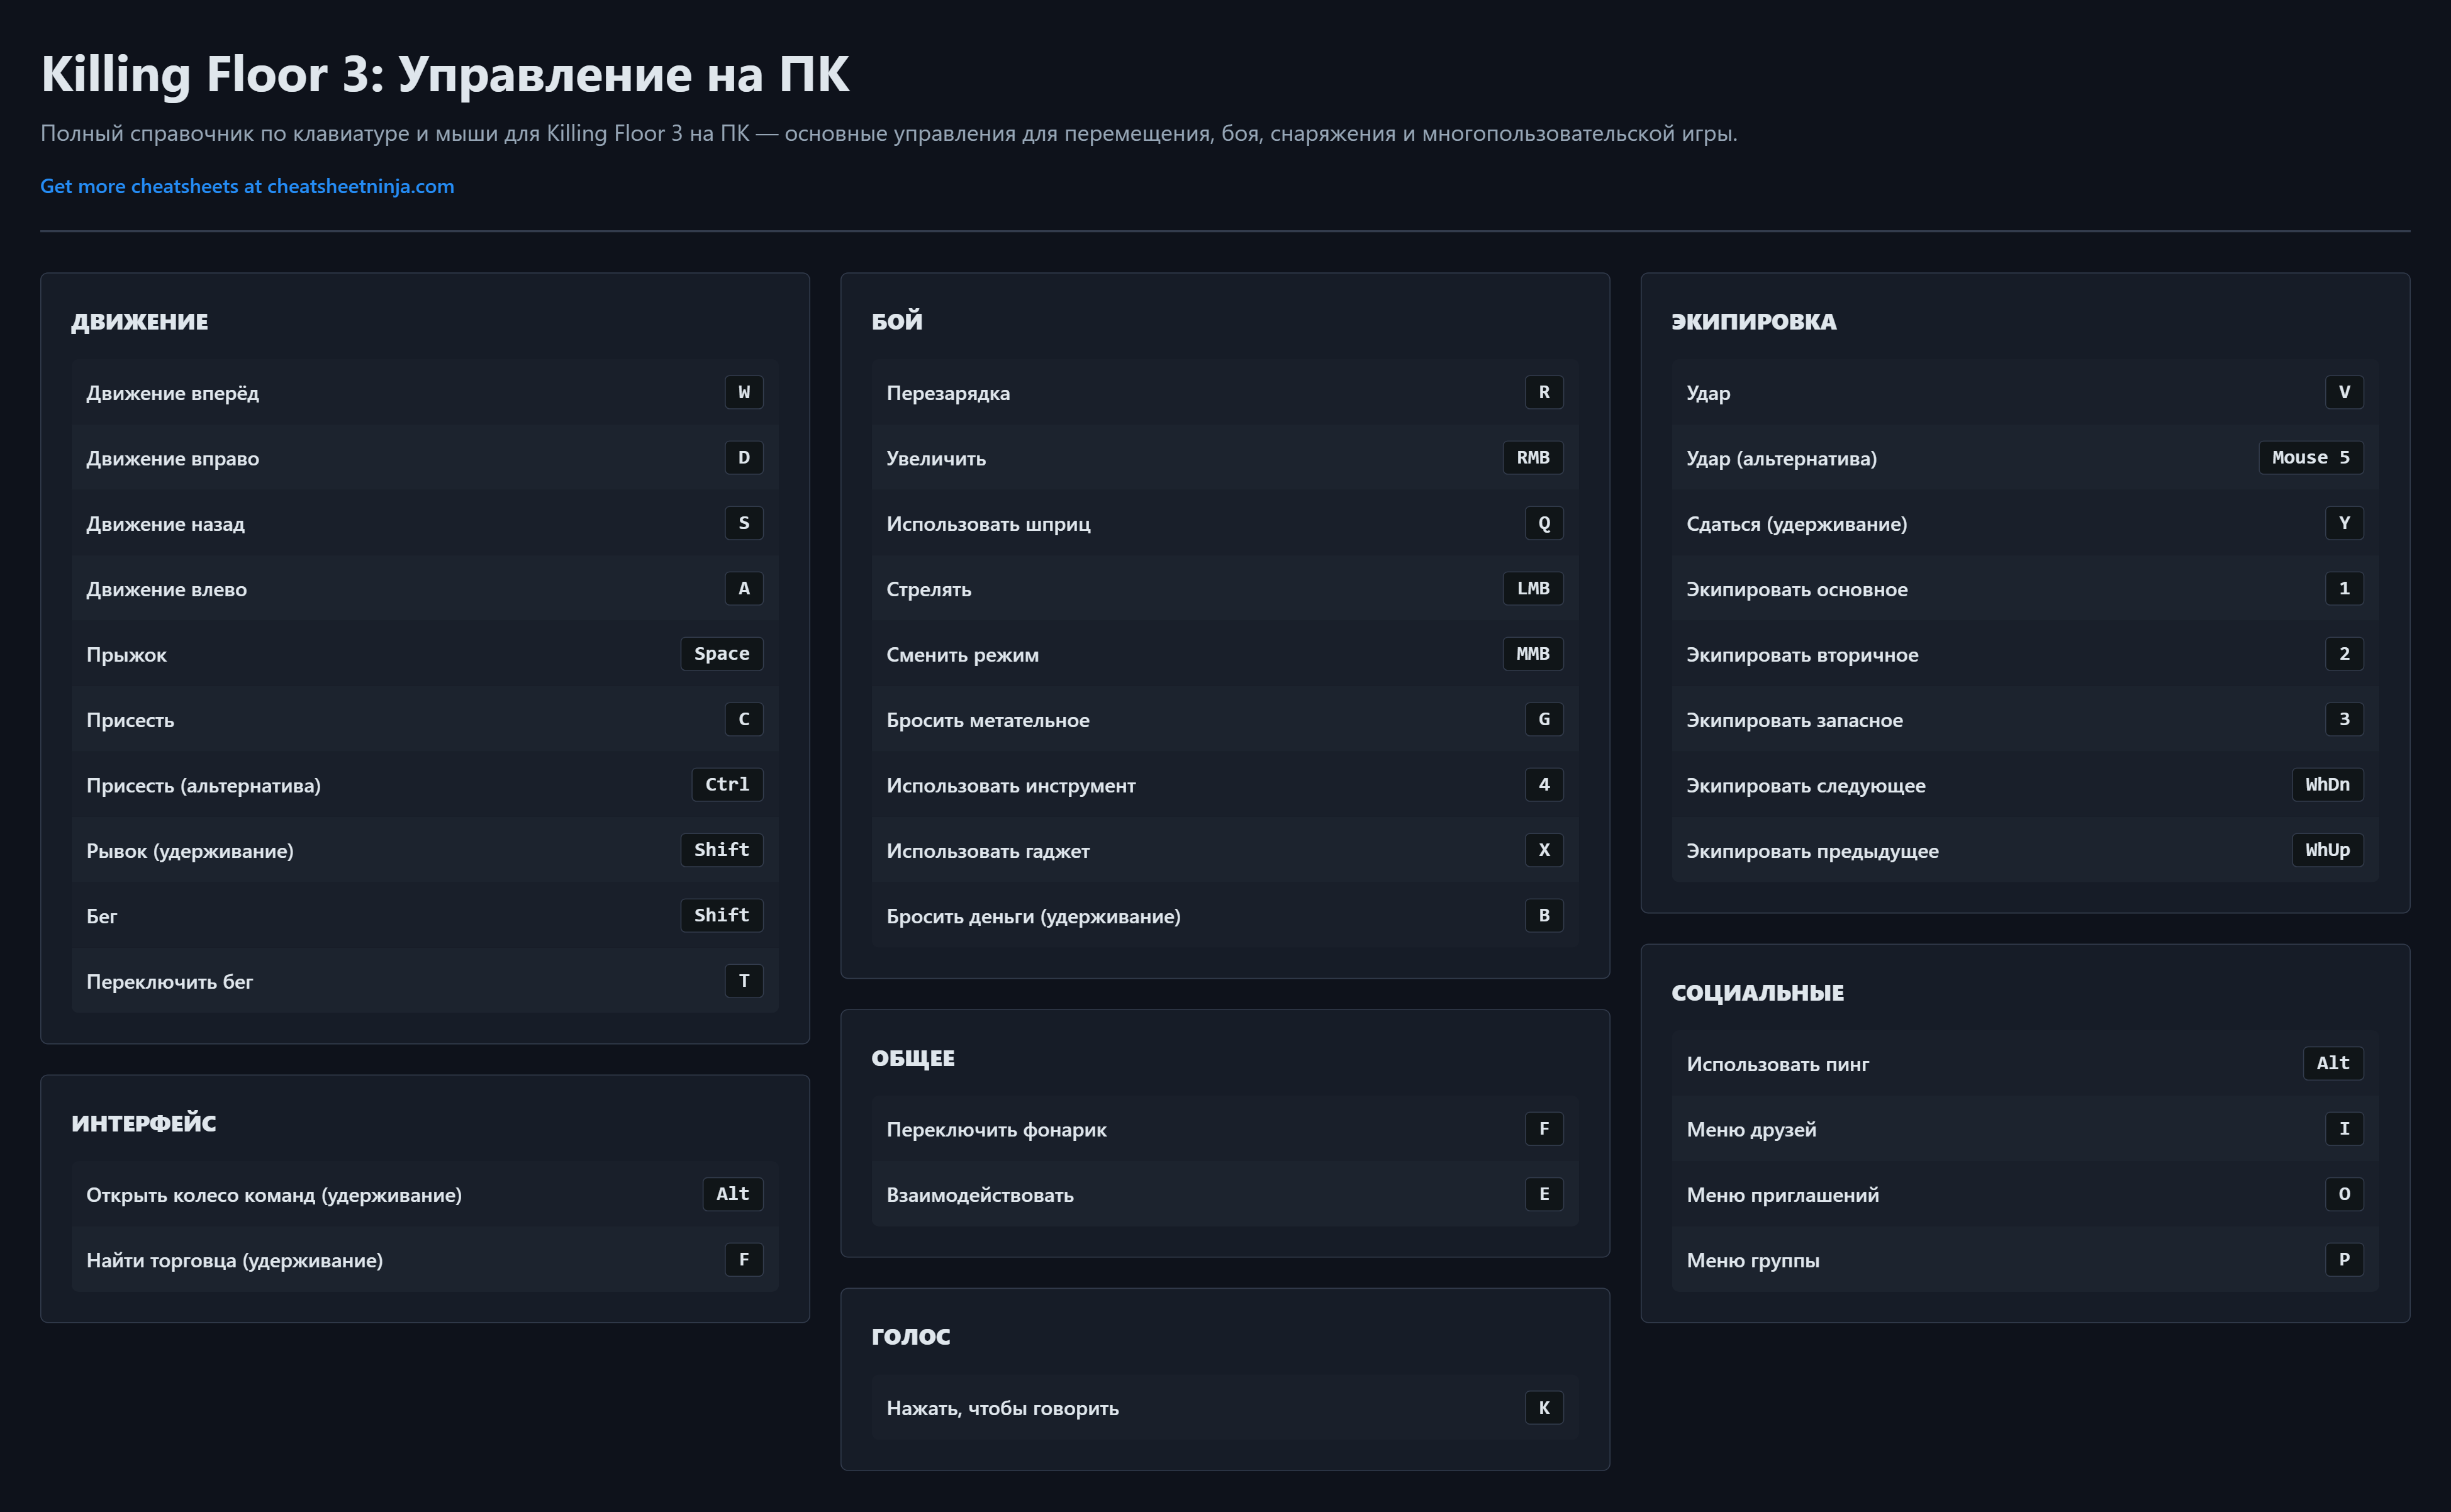This screenshot has width=2451, height=1512.
Task: Click the Переключить фонарик row
Action: pyautogui.click(x=1224, y=1129)
